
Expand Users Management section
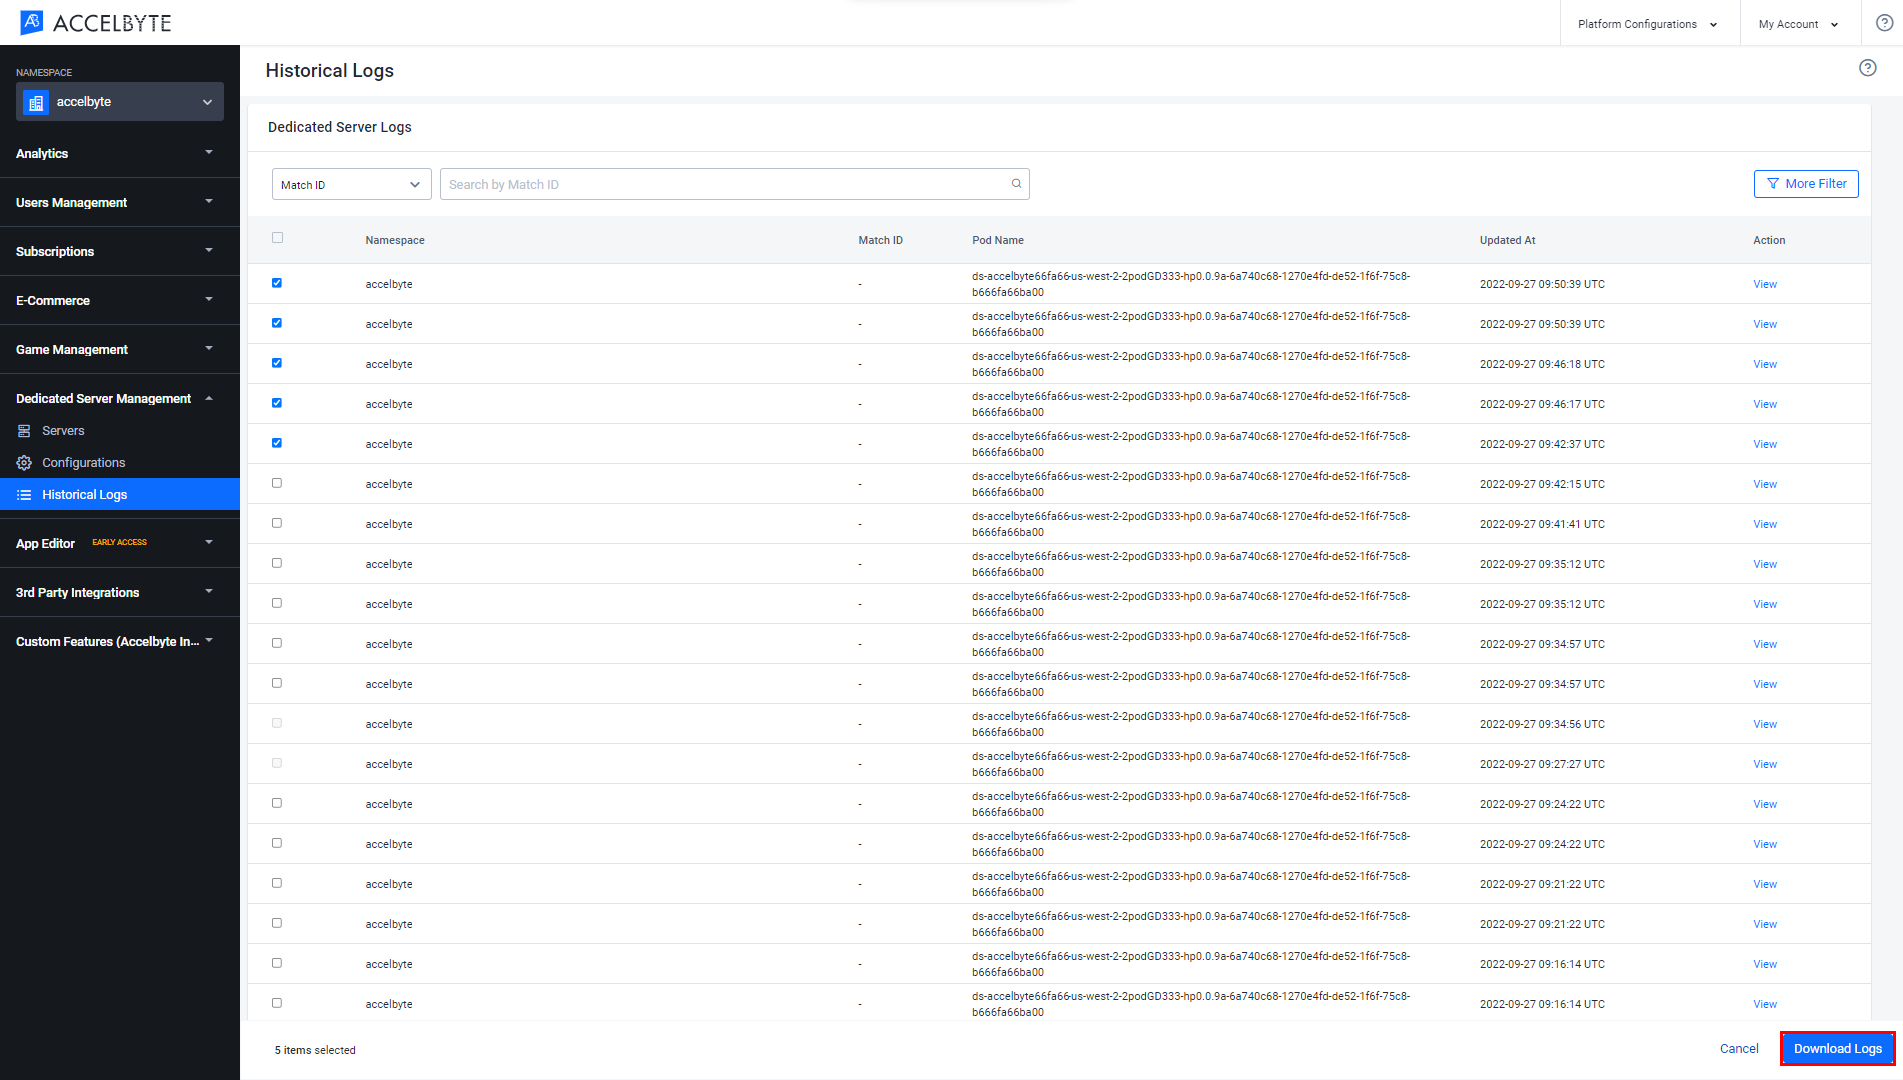click(x=120, y=202)
